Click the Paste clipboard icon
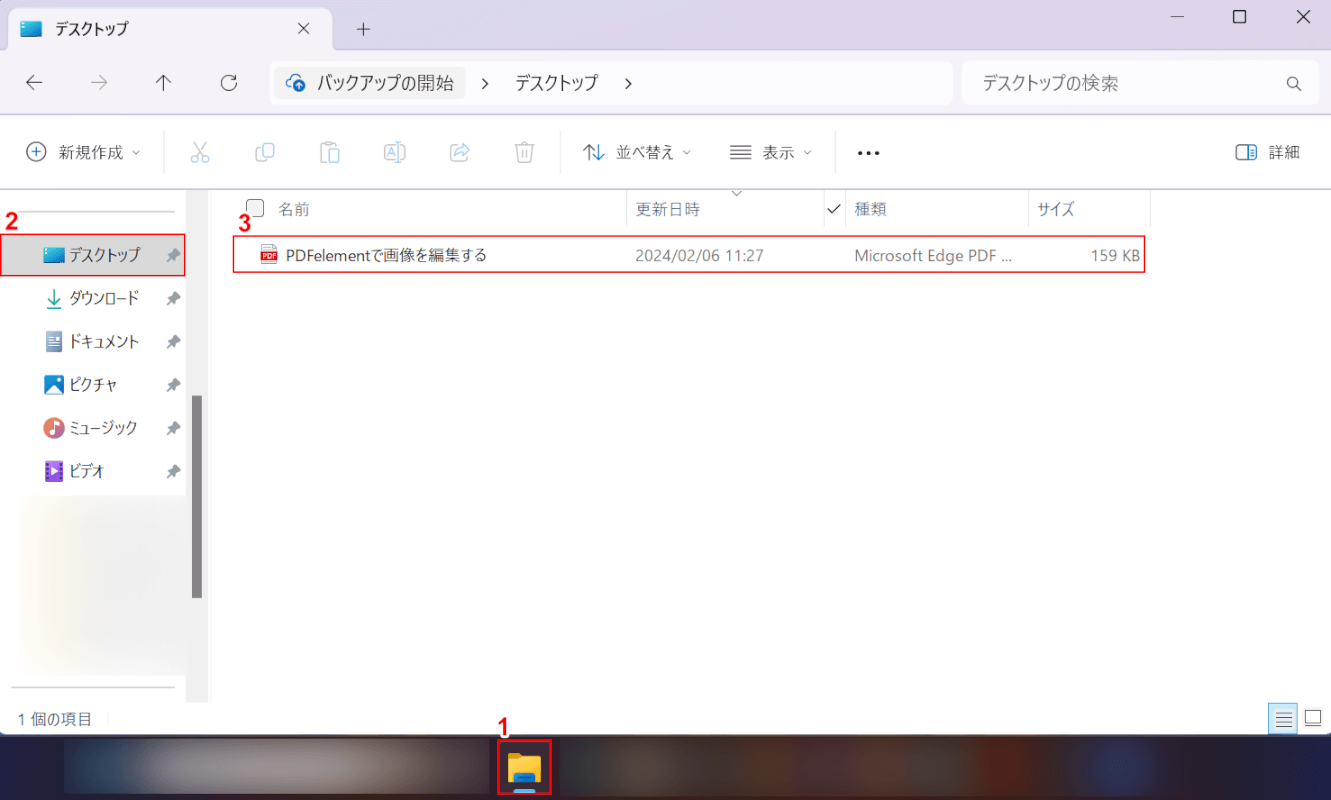The width and height of the screenshot is (1331, 800). point(330,152)
